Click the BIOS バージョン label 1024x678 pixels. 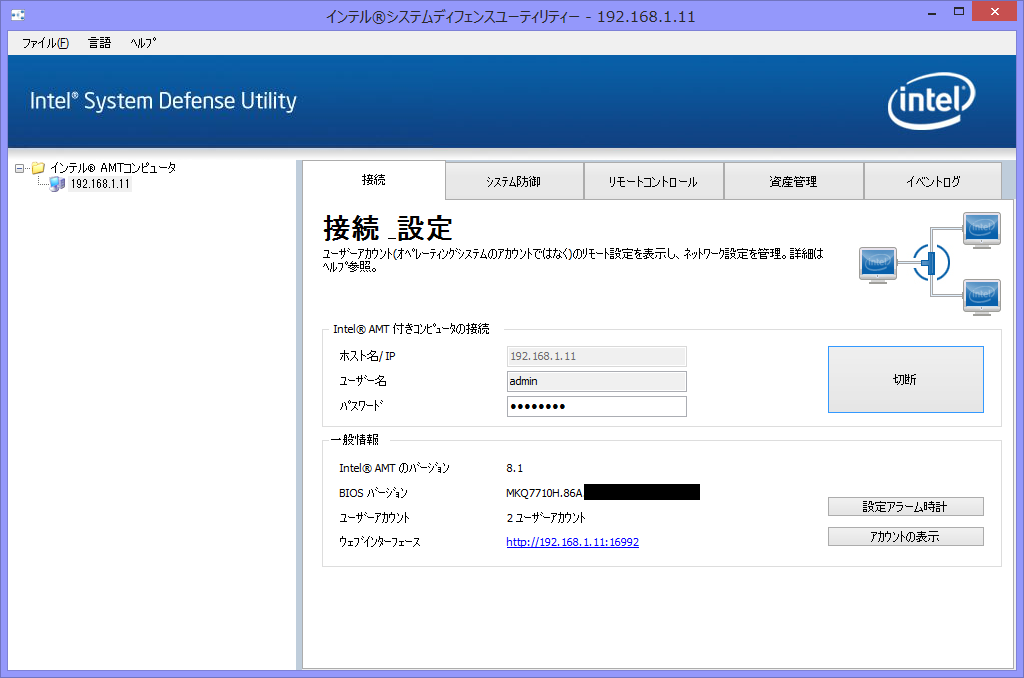373,493
